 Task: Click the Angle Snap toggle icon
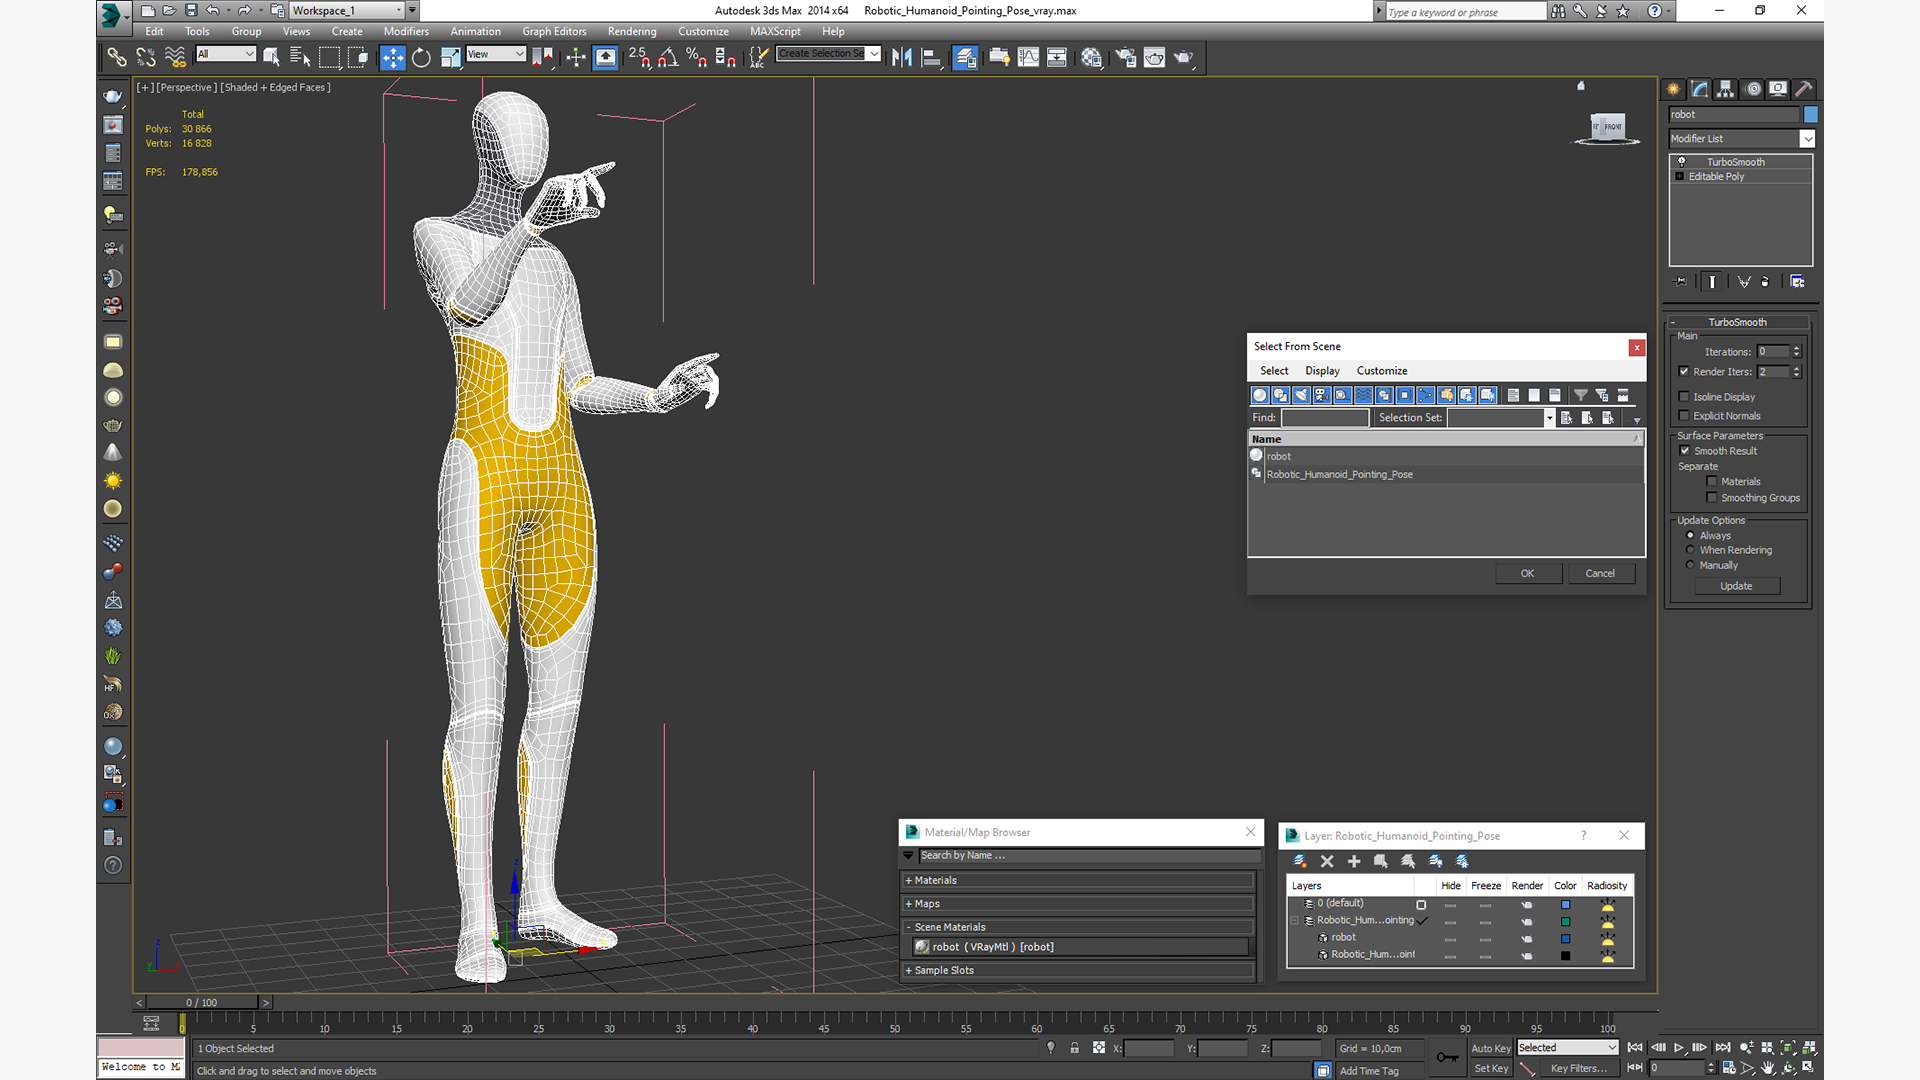point(668,57)
